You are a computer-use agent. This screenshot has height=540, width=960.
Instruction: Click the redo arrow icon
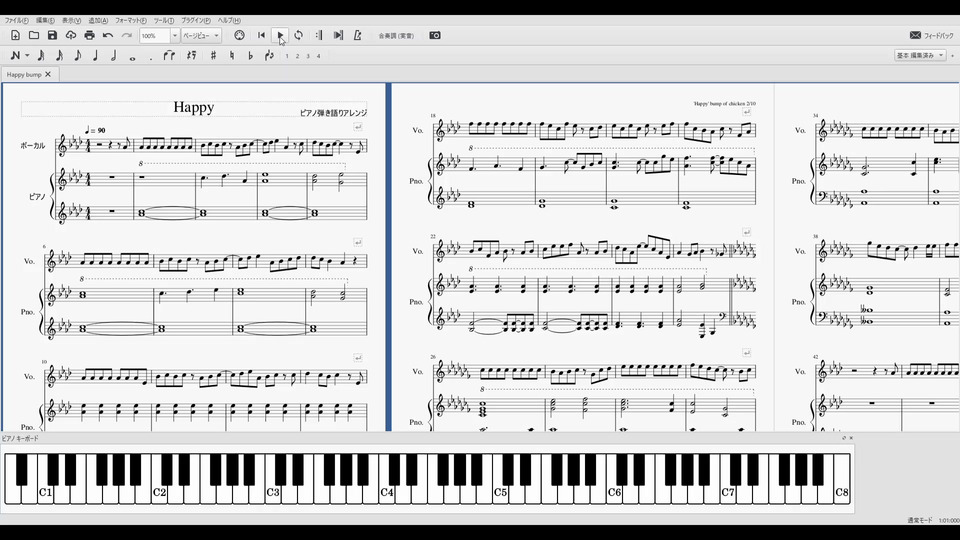click(127, 36)
